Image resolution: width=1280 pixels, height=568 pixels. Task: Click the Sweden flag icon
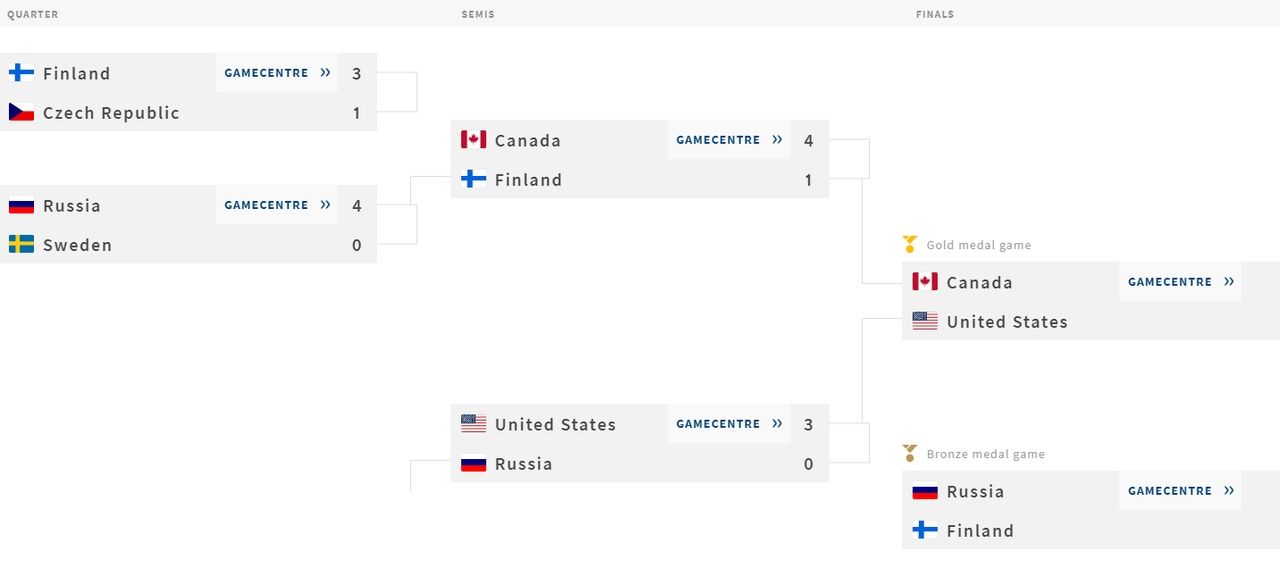(x=21, y=244)
